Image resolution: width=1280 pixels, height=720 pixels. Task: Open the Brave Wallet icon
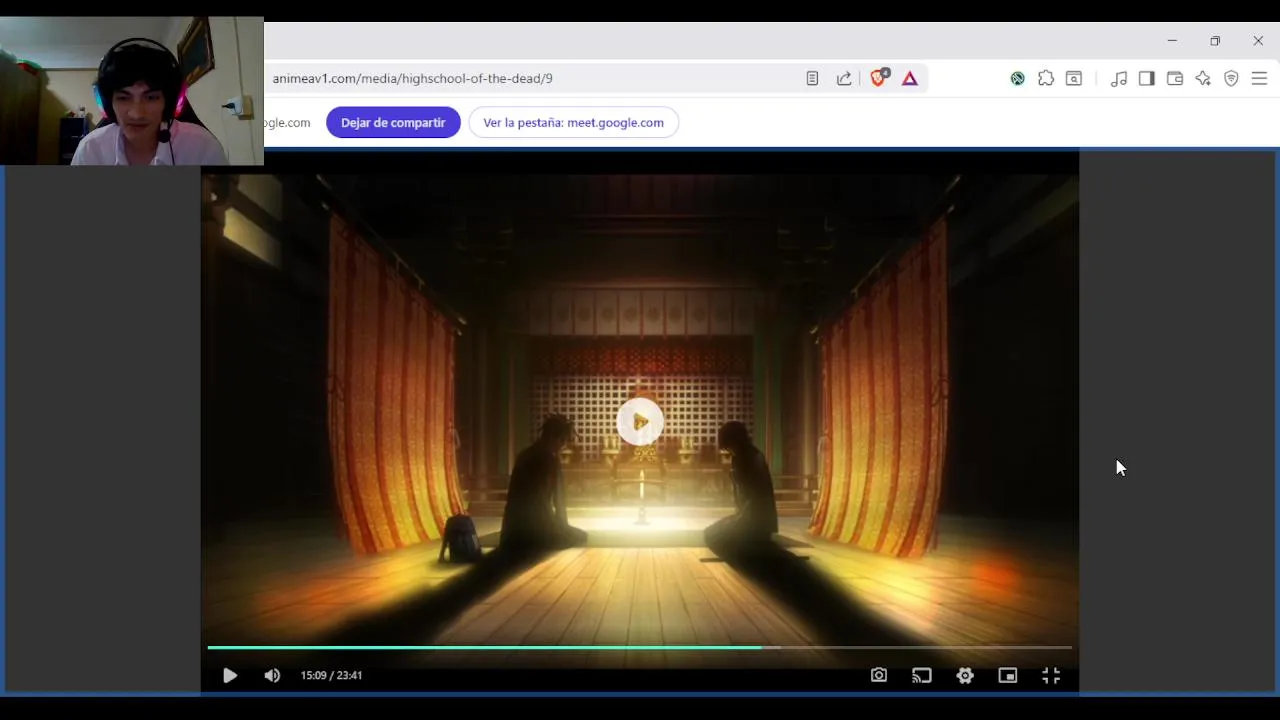pos(1175,78)
